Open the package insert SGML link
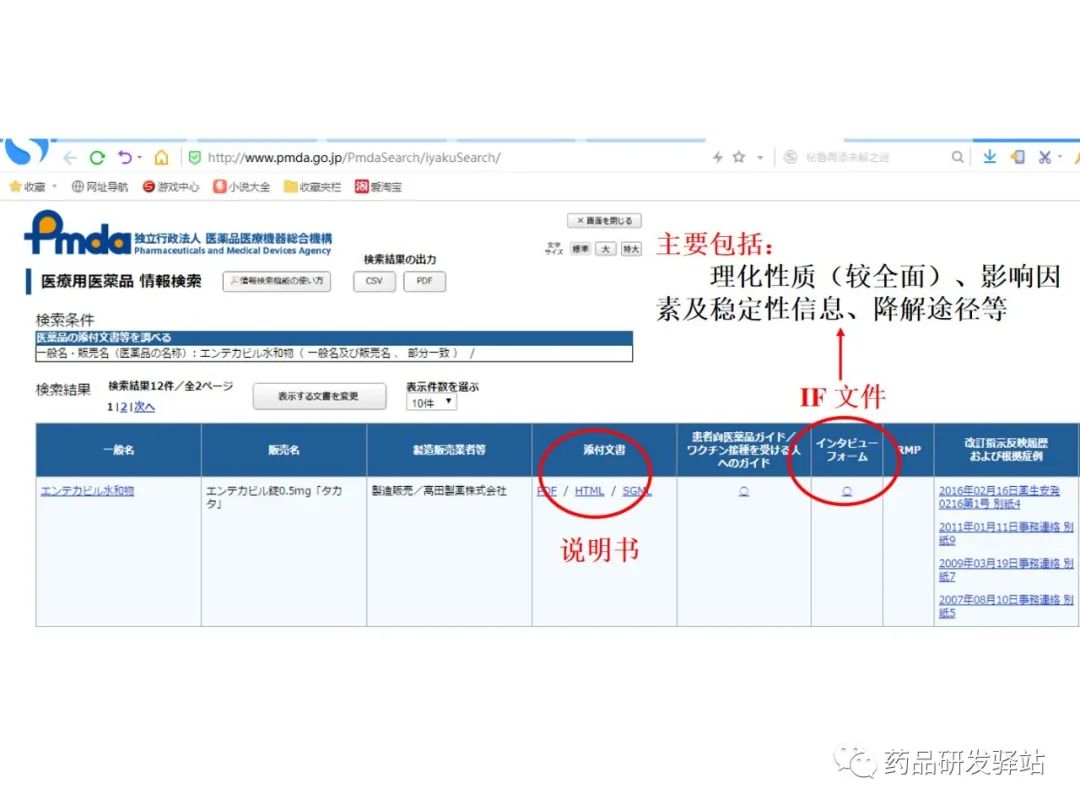 pos(636,490)
